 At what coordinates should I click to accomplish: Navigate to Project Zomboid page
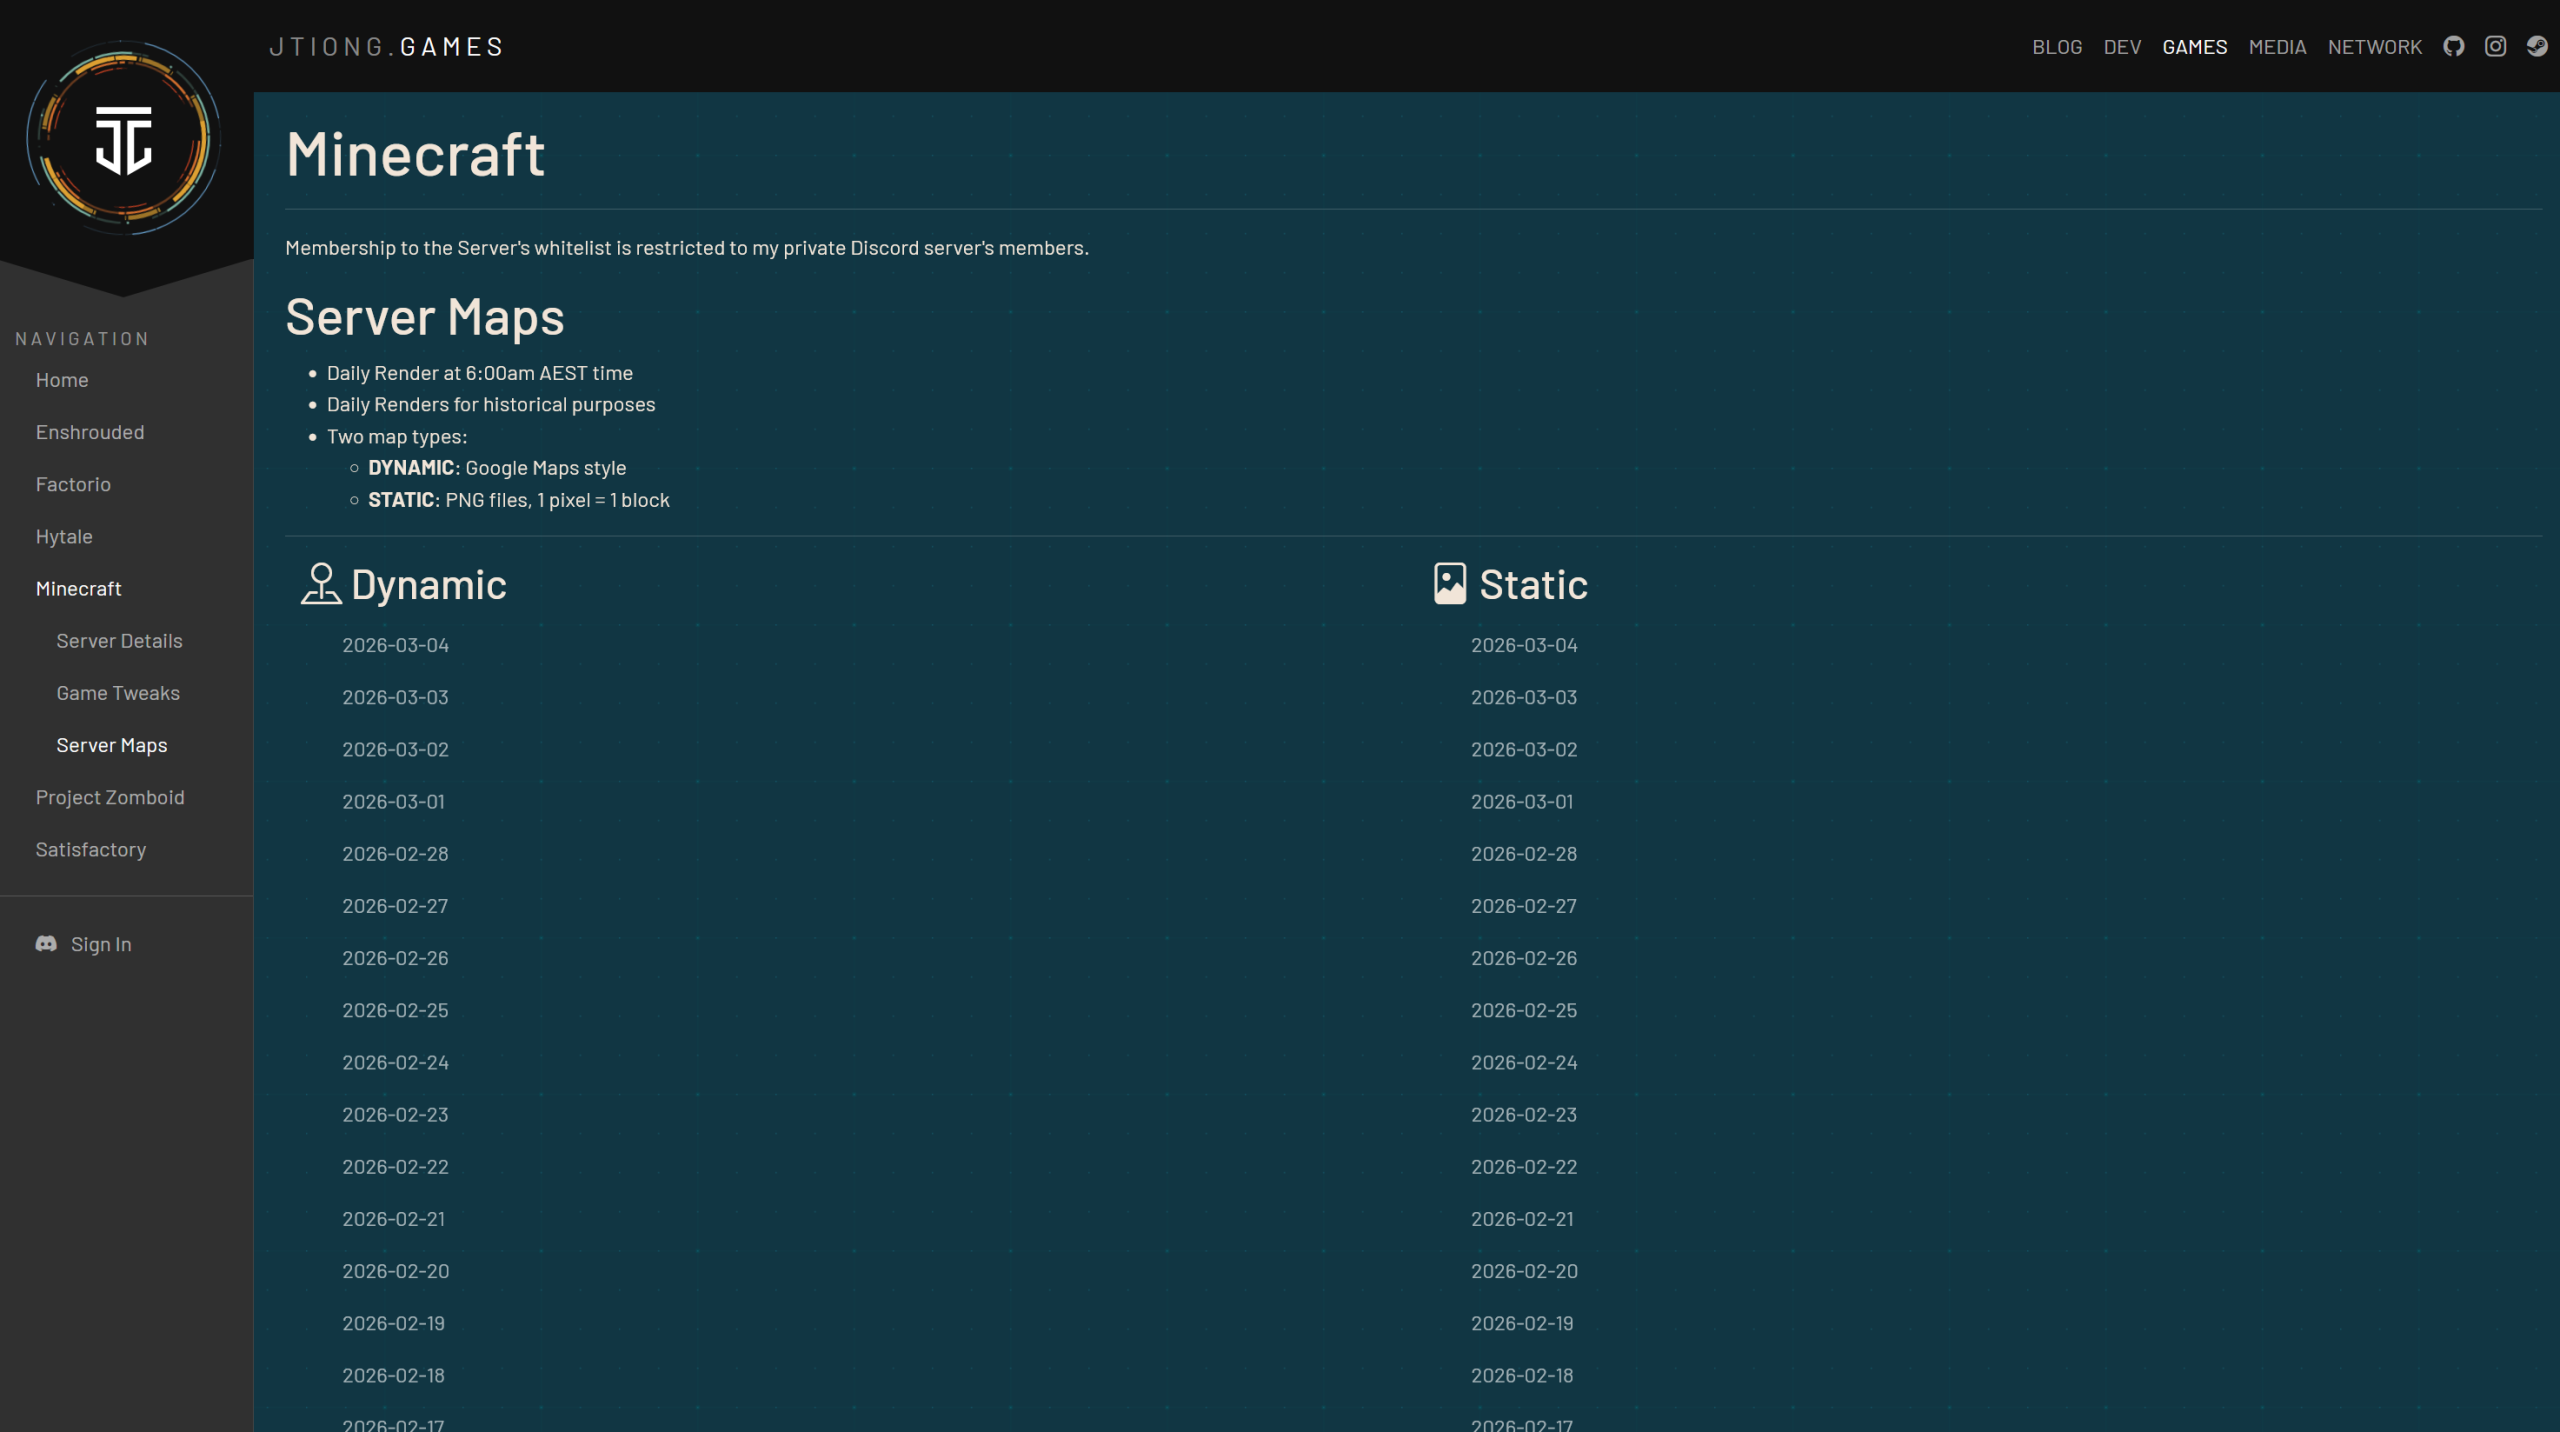(x=110, y=797)
